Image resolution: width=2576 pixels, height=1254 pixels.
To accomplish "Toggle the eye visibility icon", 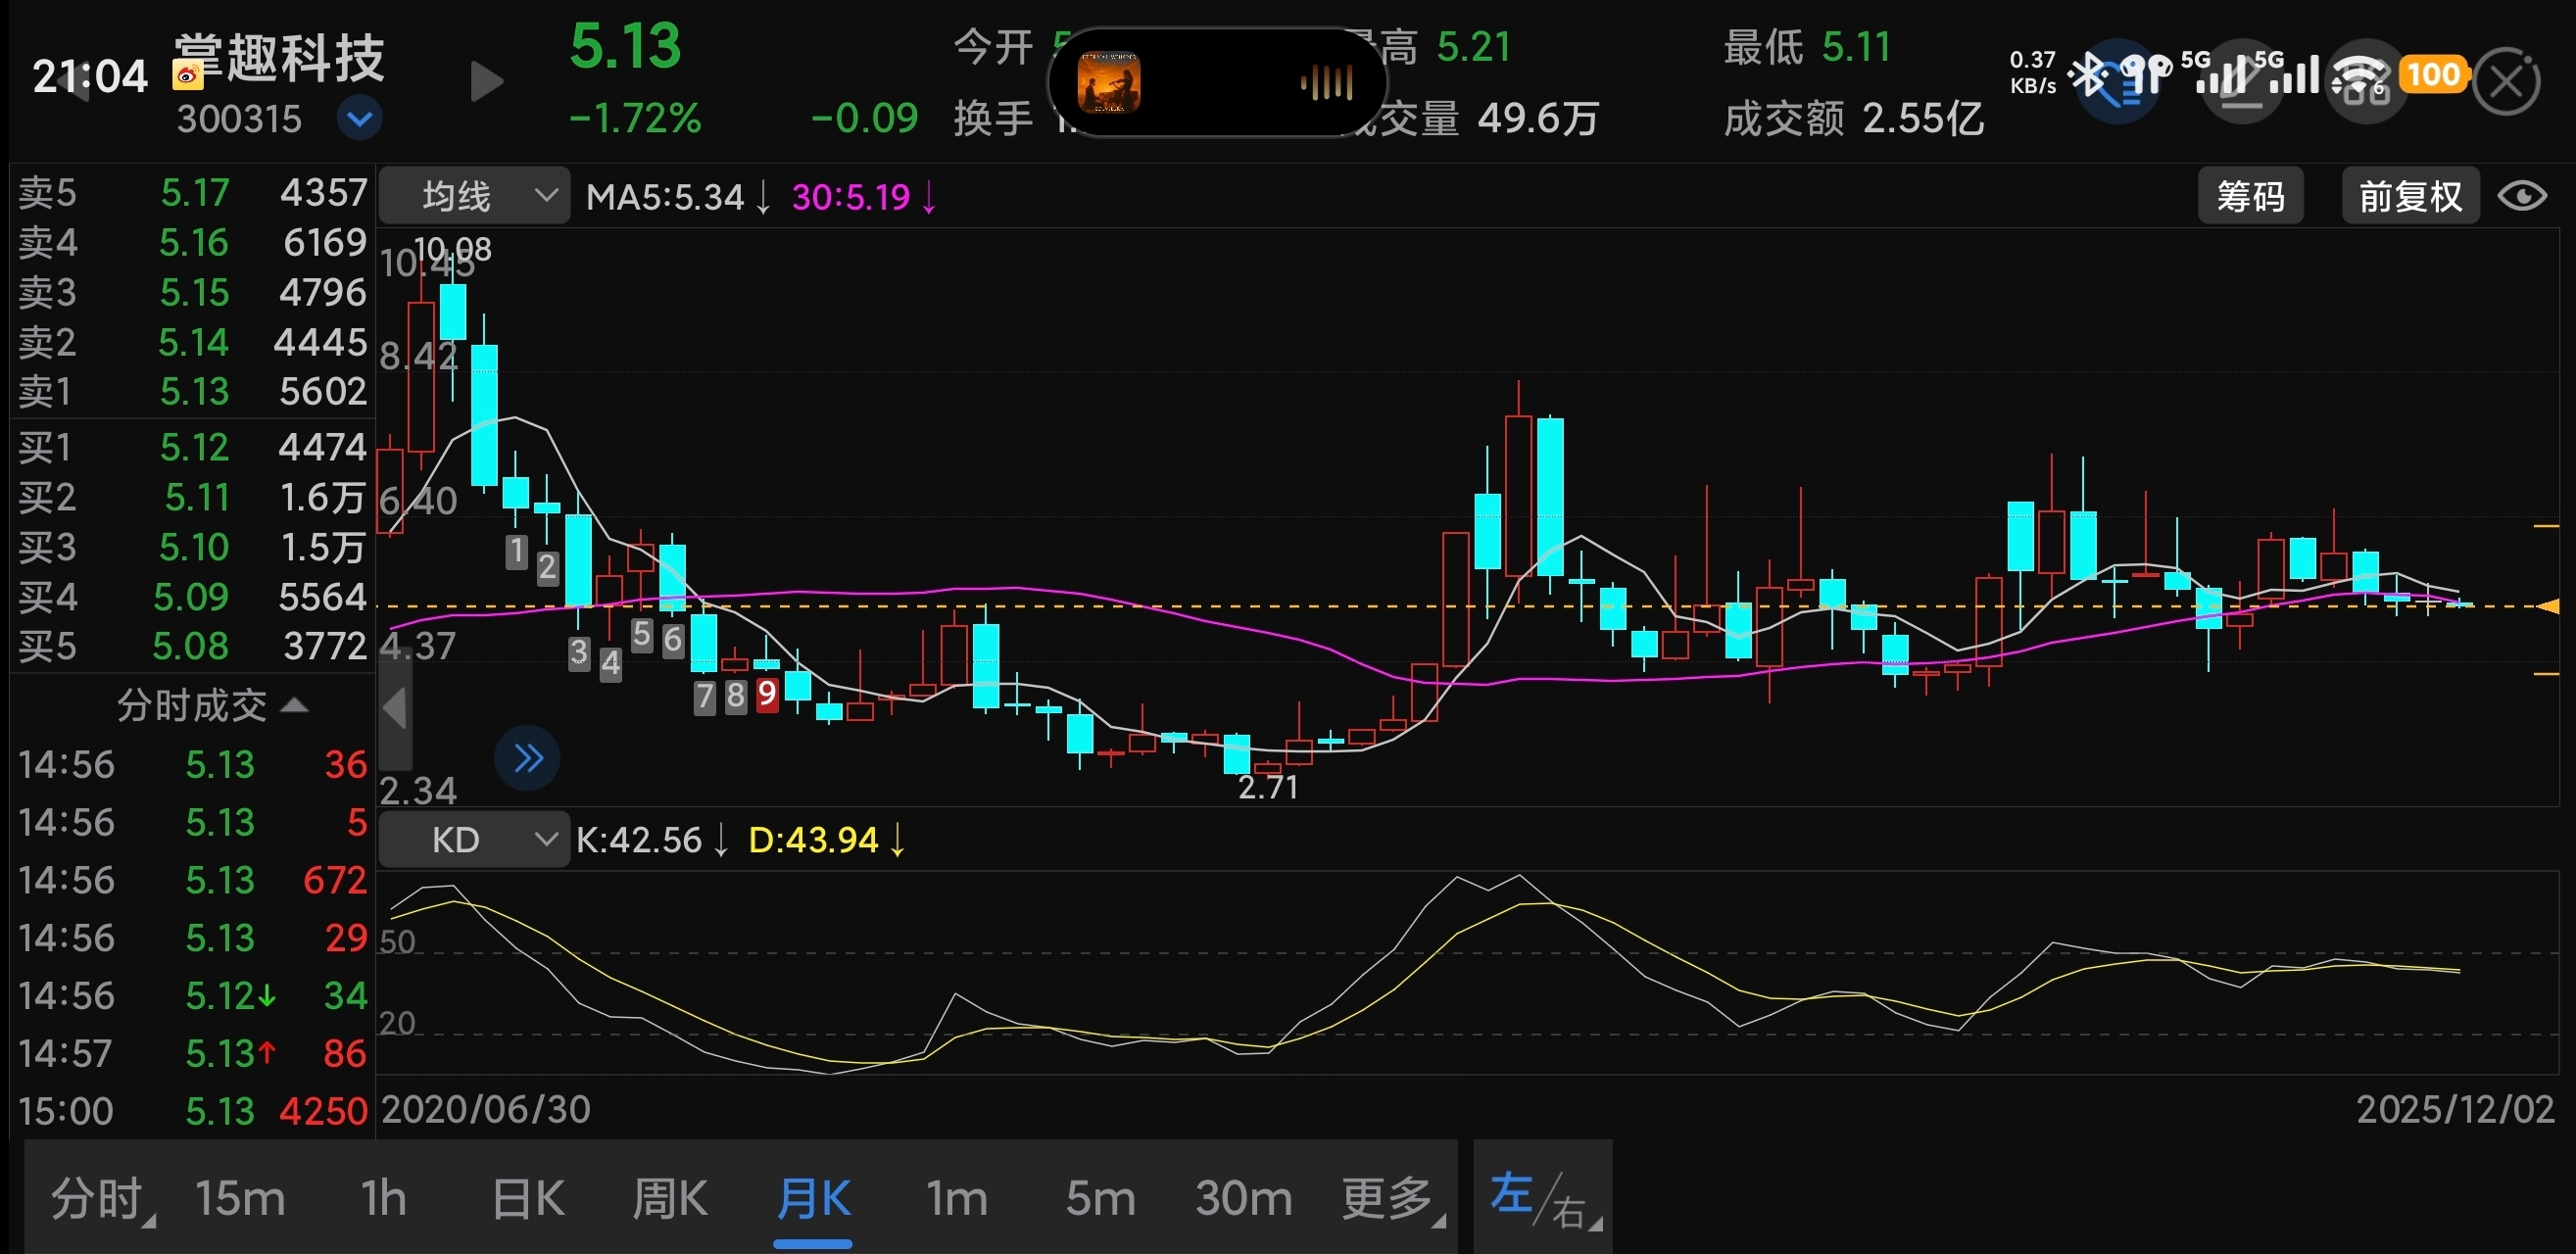I will (x=2521, y=196).
